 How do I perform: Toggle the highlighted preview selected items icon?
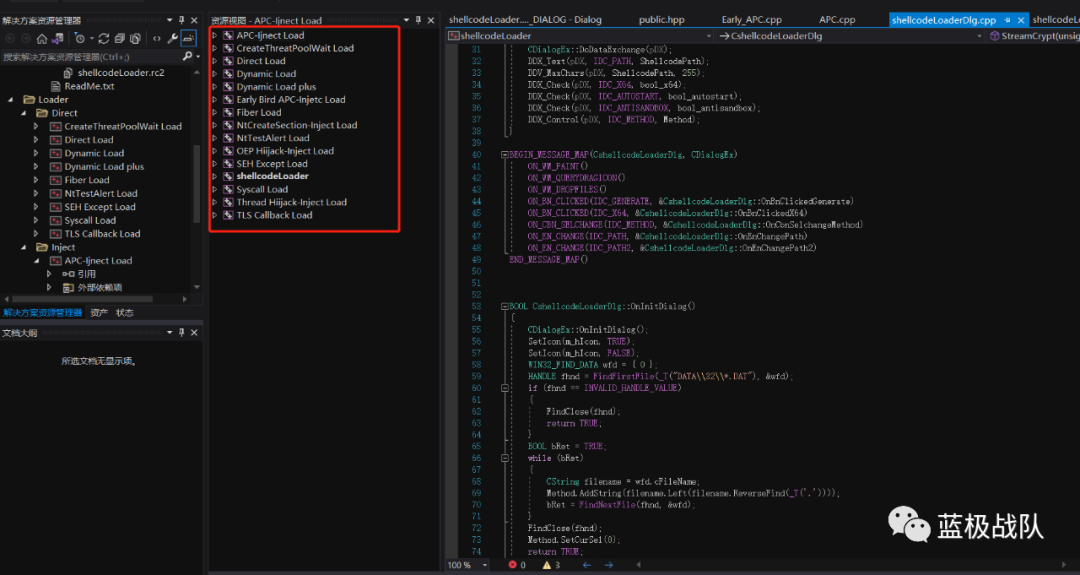[x=189, y=39]
